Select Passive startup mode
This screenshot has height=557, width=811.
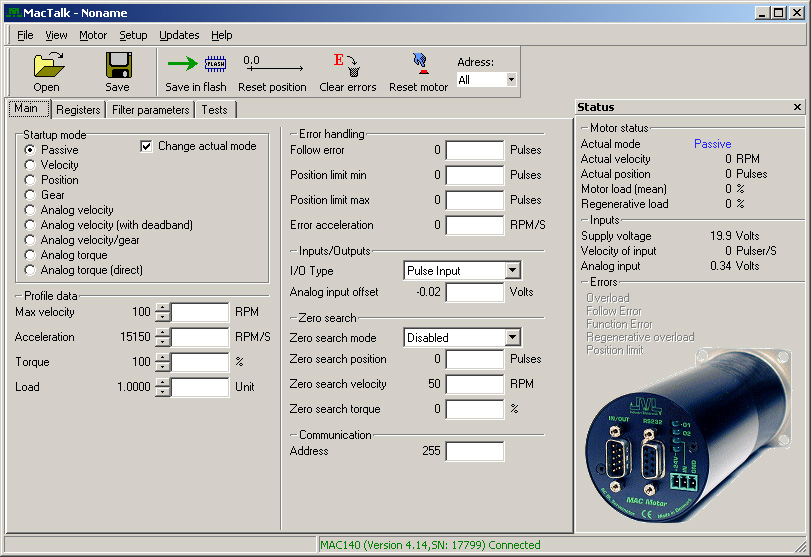pyautogui.click(x=30, y=150)
